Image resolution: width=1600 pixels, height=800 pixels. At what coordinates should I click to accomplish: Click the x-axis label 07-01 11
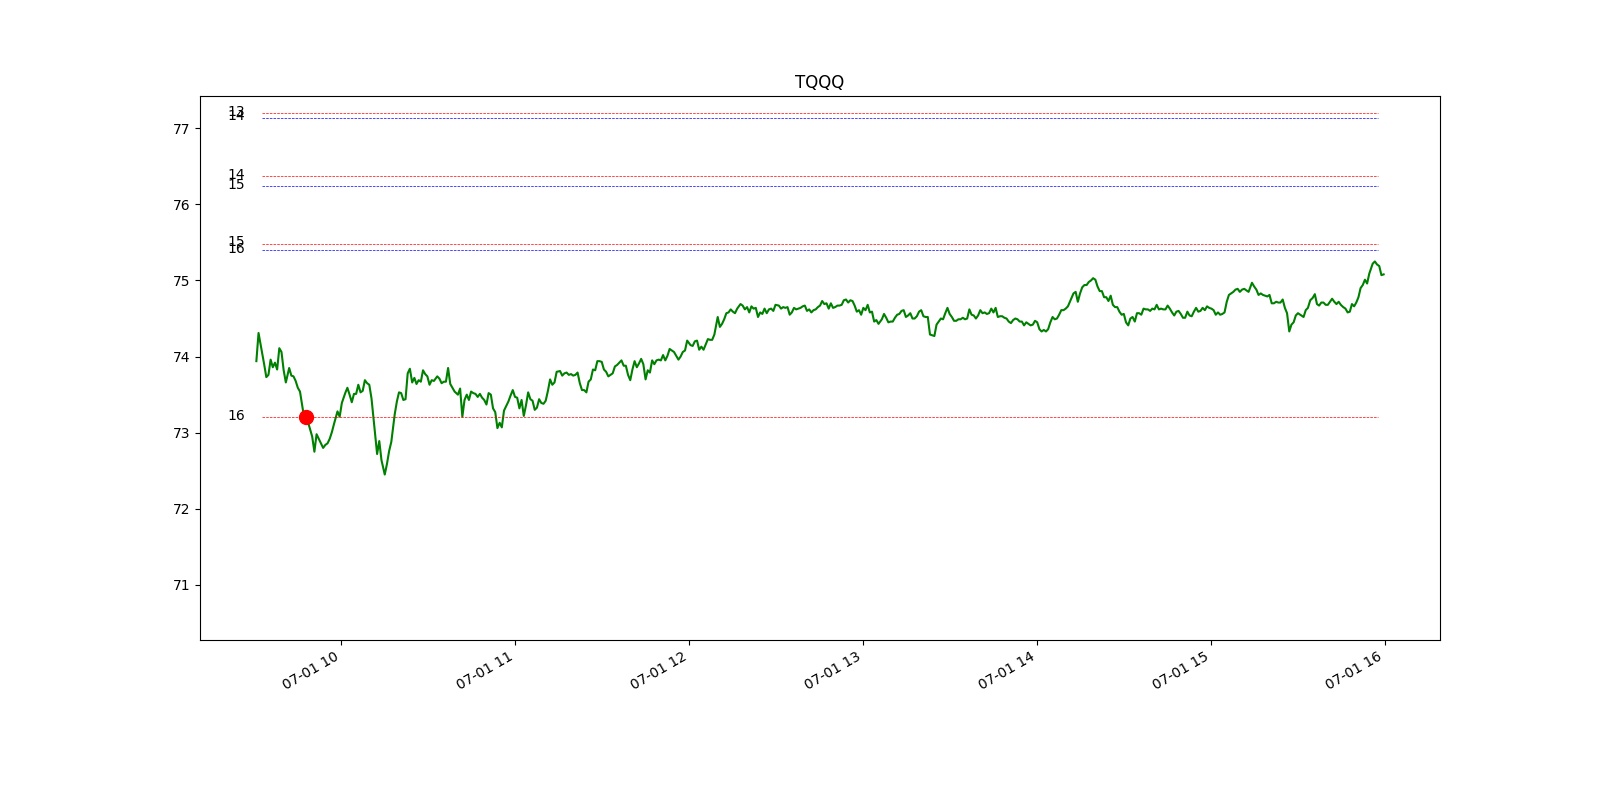click(485, 670)
